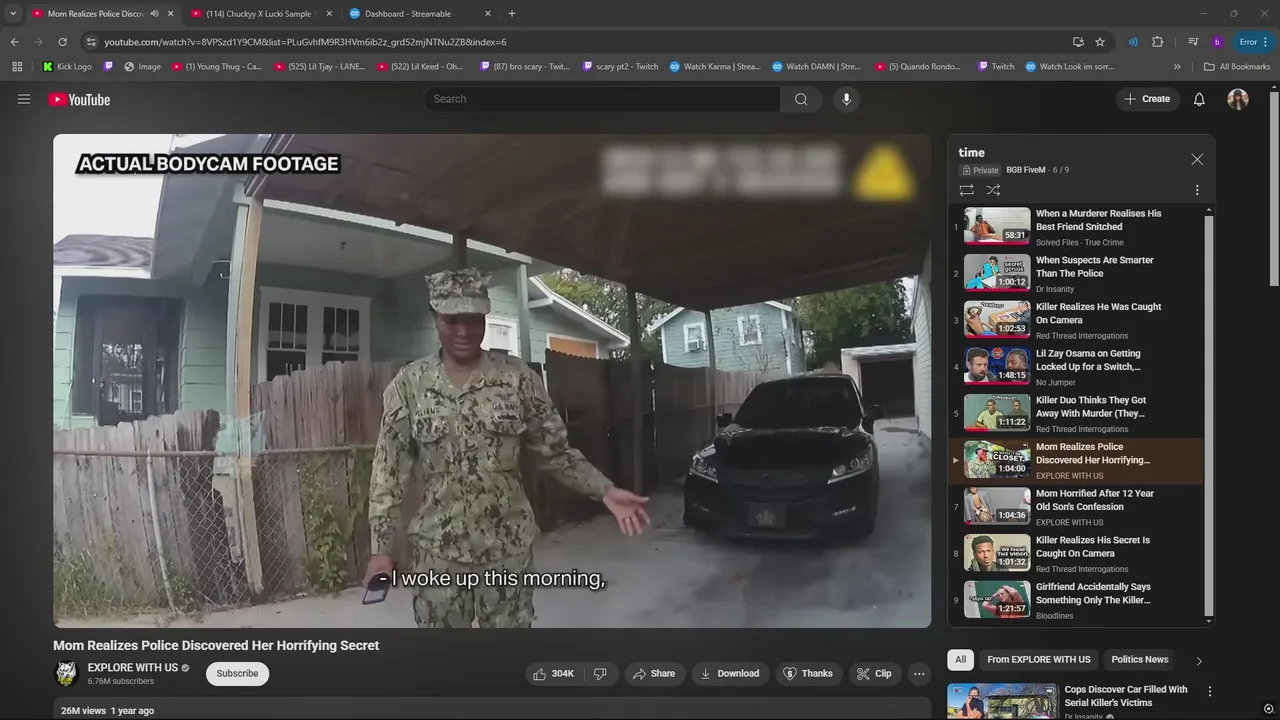Mute the 'Mom Realizes Police' tab audio

point(154,14)
